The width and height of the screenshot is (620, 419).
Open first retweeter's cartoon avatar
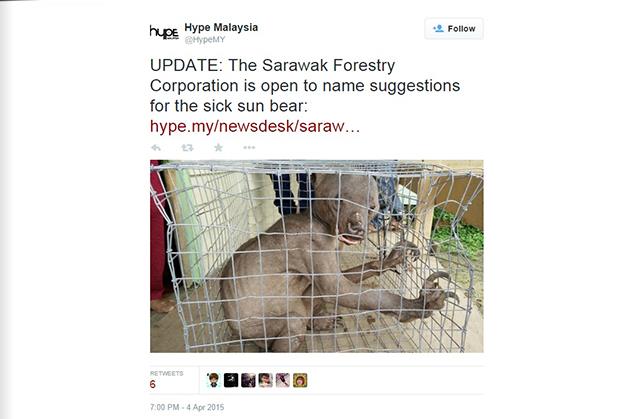tap(214, 380)
